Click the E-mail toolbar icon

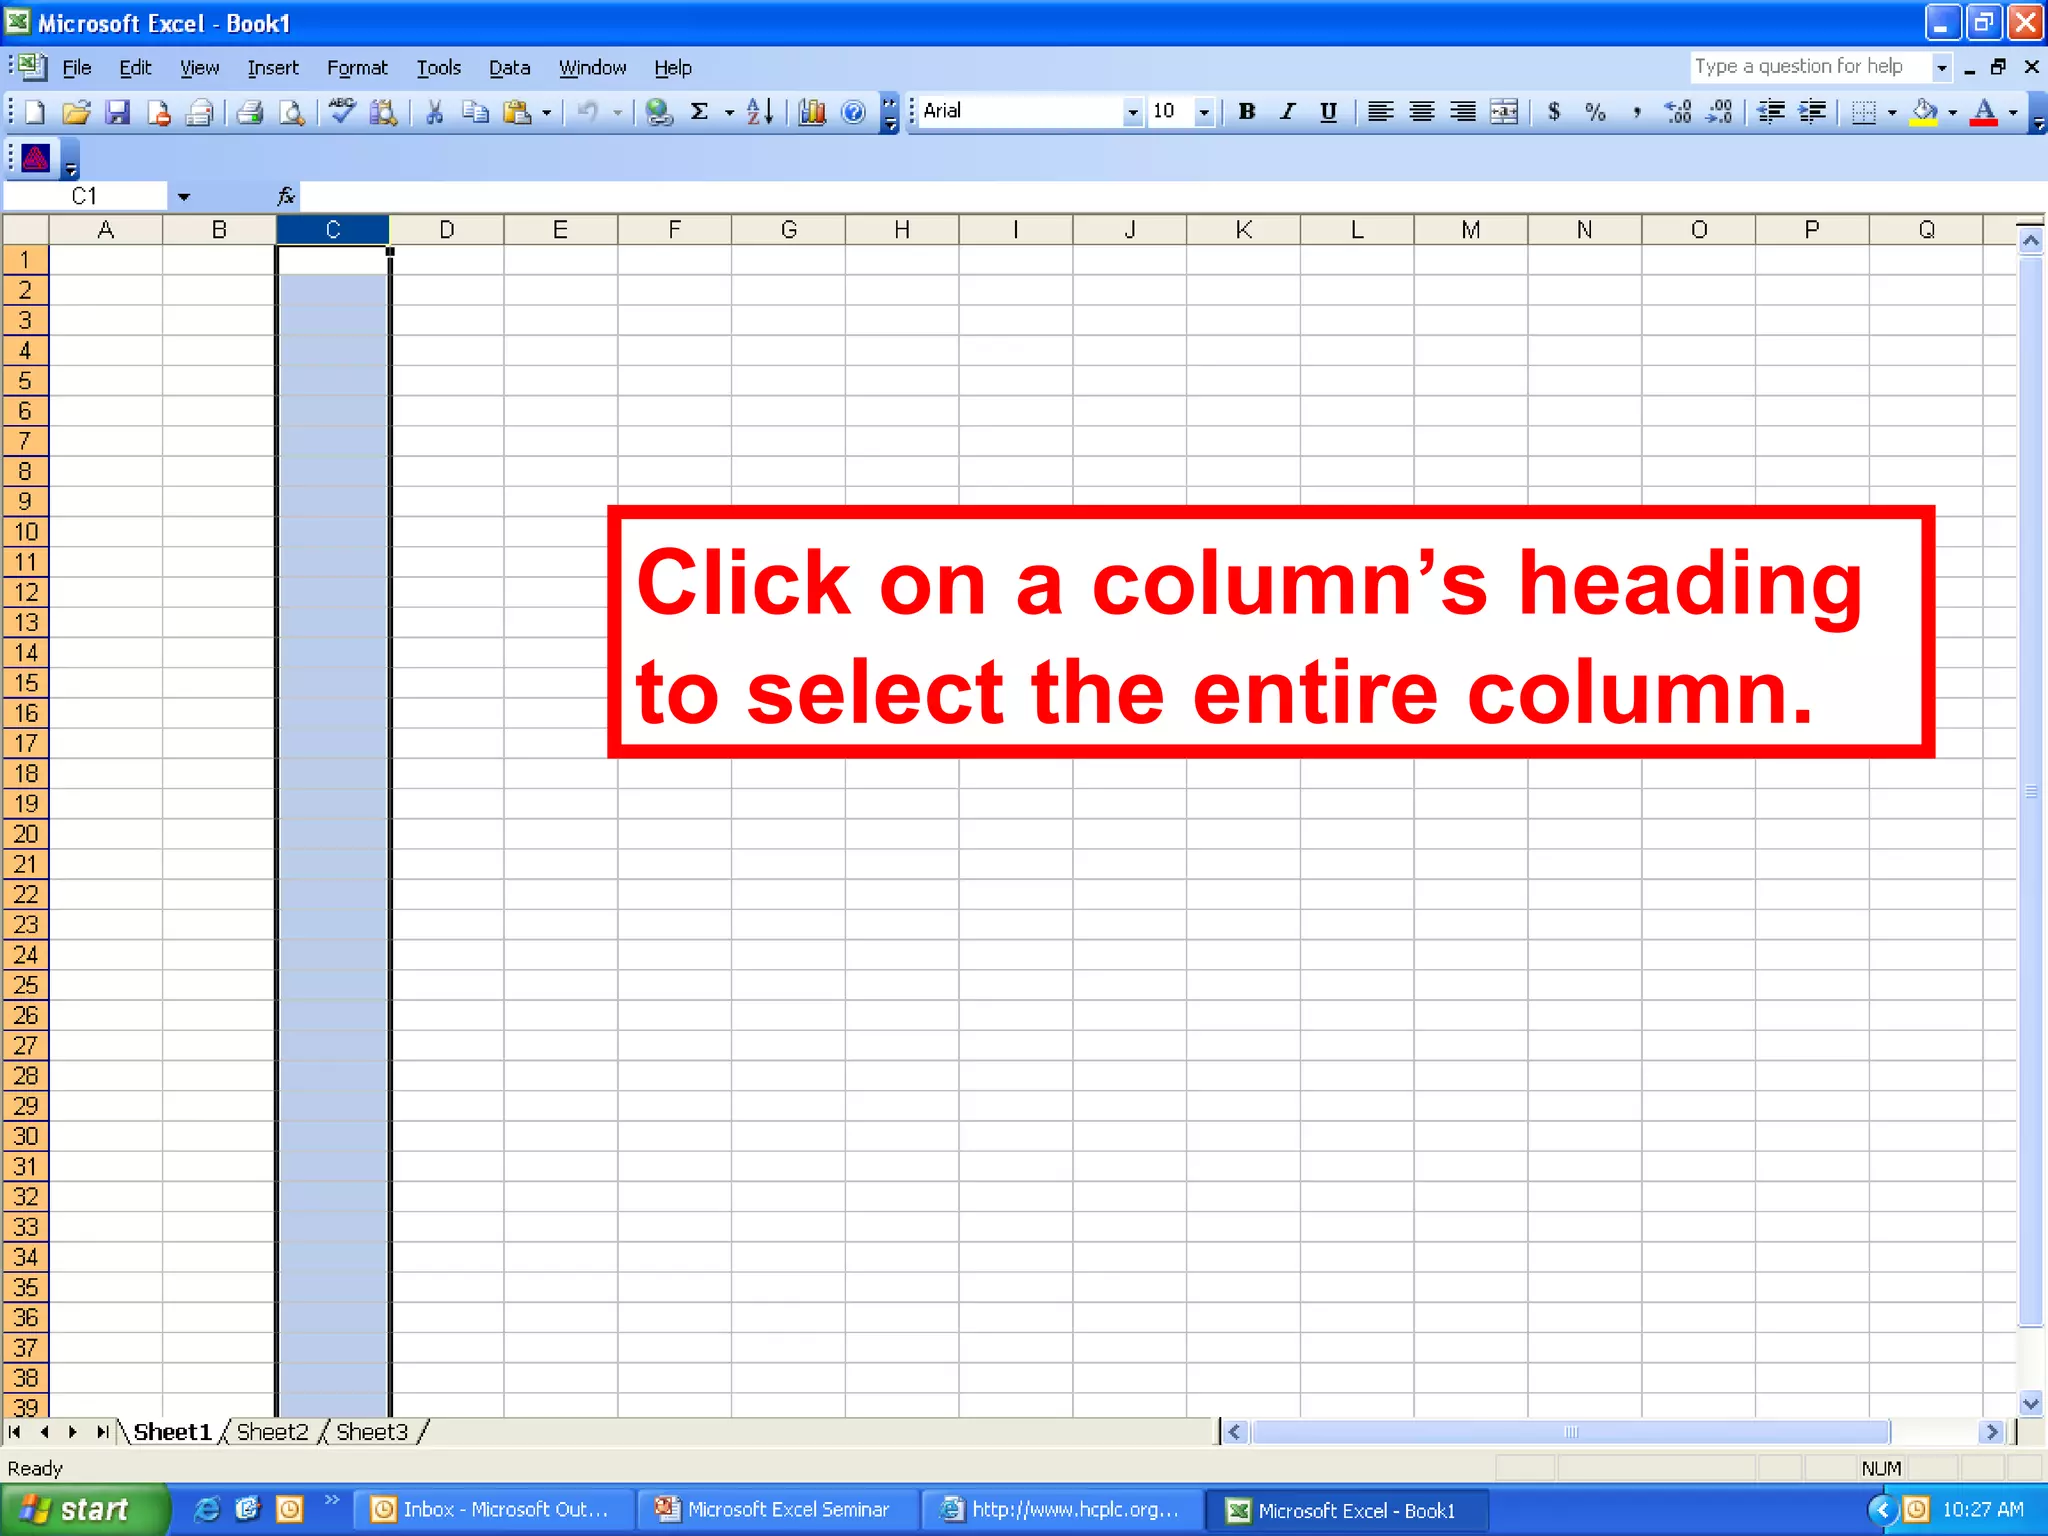point(200,112)
